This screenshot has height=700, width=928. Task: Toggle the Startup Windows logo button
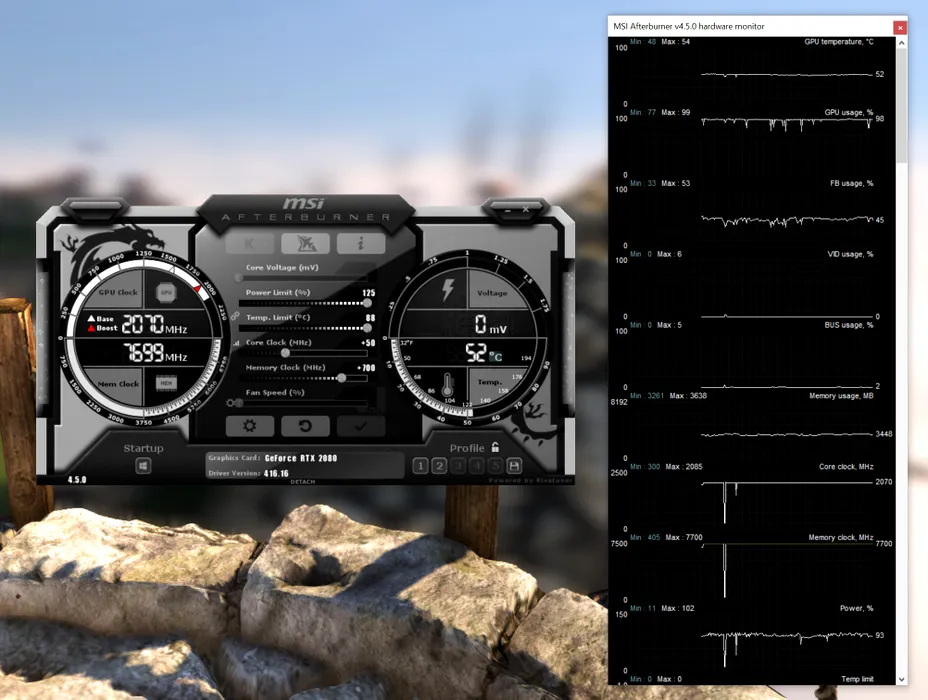point(143,466)
